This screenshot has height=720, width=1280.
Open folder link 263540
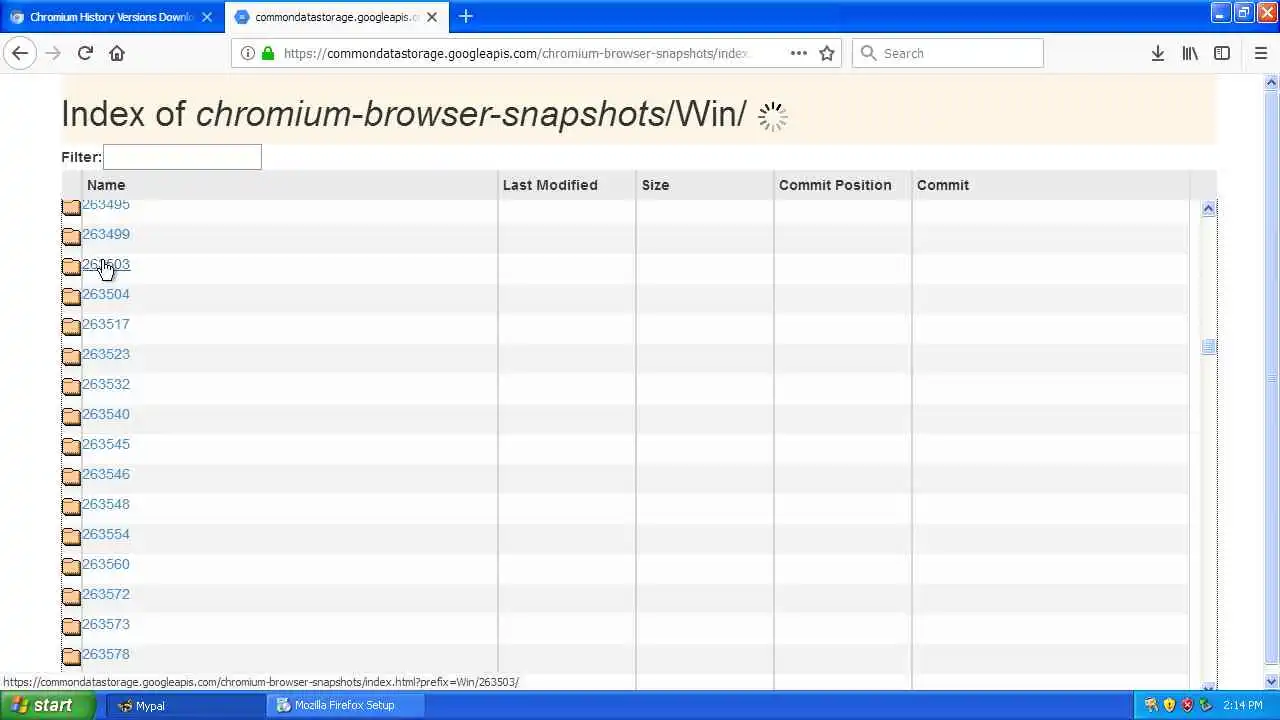pos(106,414)
